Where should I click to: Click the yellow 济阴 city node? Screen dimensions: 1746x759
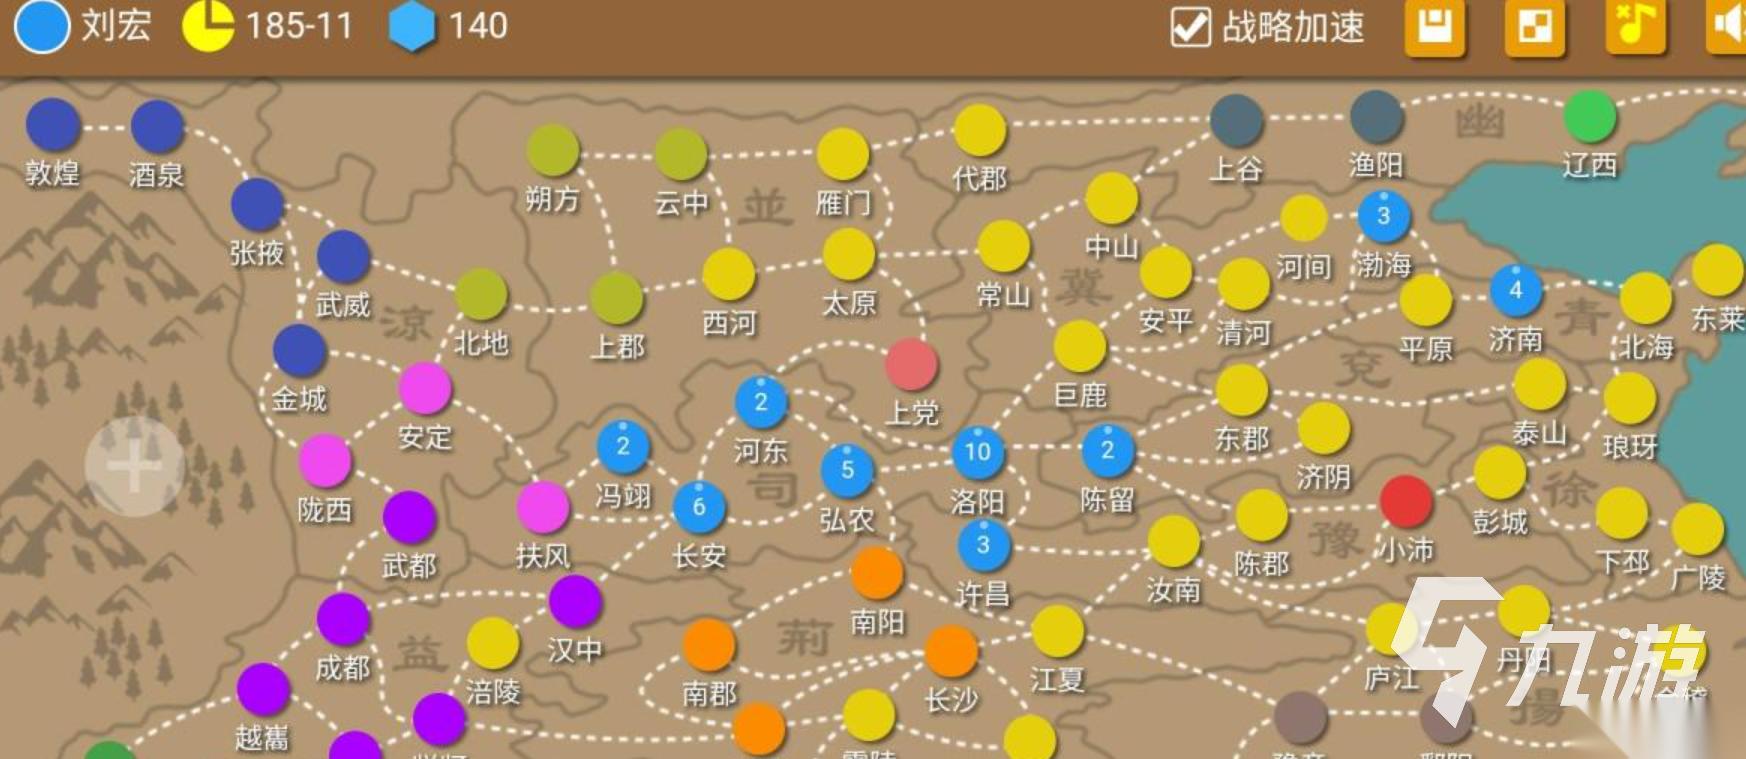click(x=1324, y=428)
